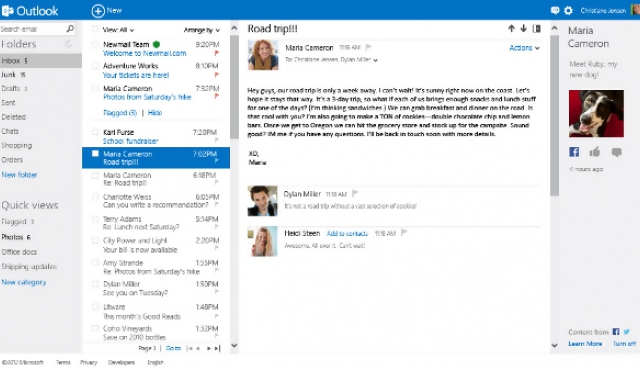Screen dimensions: 640x370
Task: Click Twitter icon beside Content from
Action: click(627, 331)
